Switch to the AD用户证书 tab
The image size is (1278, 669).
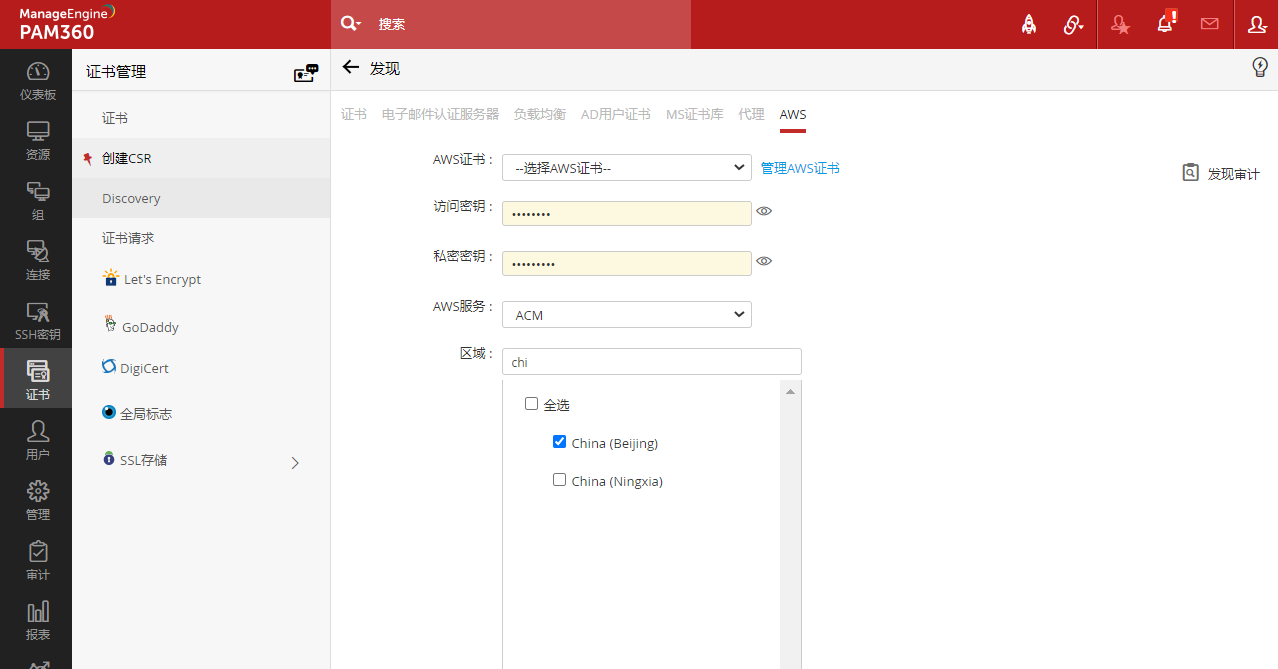[616, 114]
